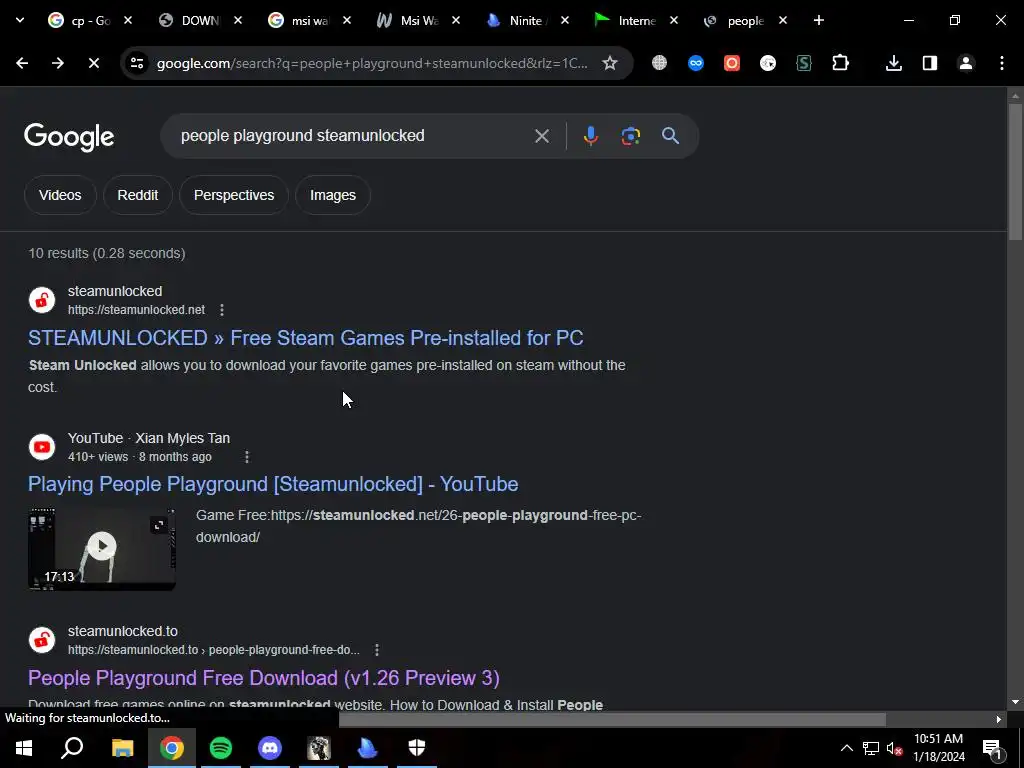1024x768 pixels.
Task: Open the notification center icon
Action: pyautogui.click(x=992, y=749)
